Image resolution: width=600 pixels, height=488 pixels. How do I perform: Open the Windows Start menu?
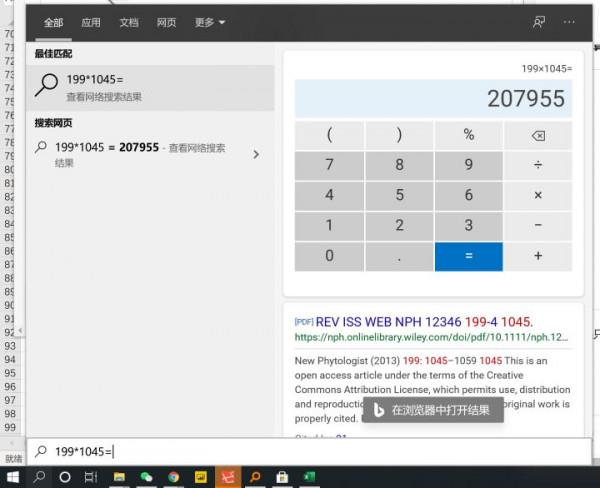(13, 477)
